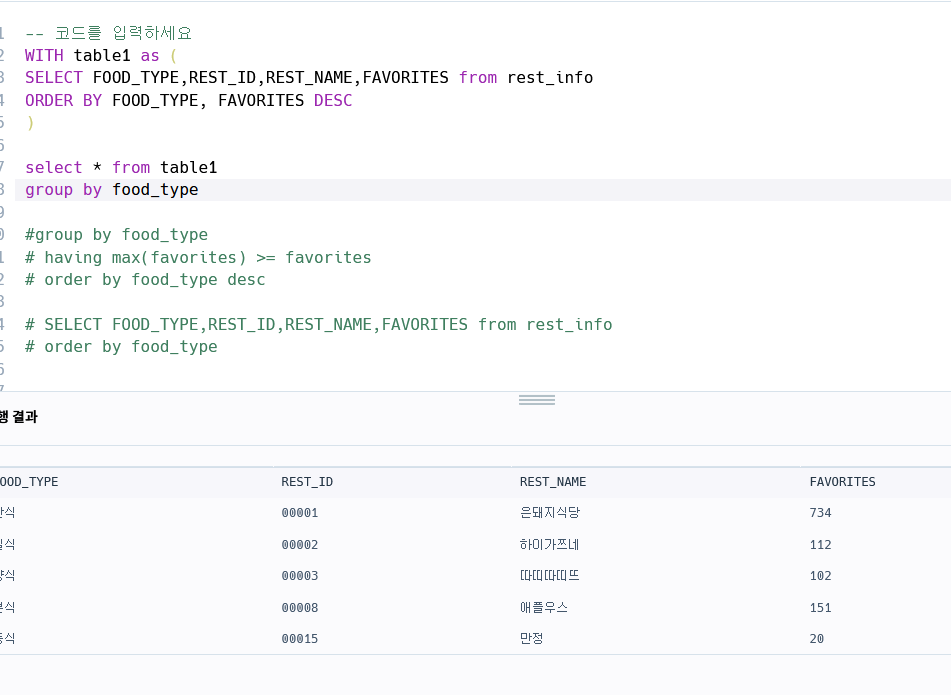This screenshot has height=695, width=951.
Task: Click the panel resize handle above results
Action: (x=537, y=400)
